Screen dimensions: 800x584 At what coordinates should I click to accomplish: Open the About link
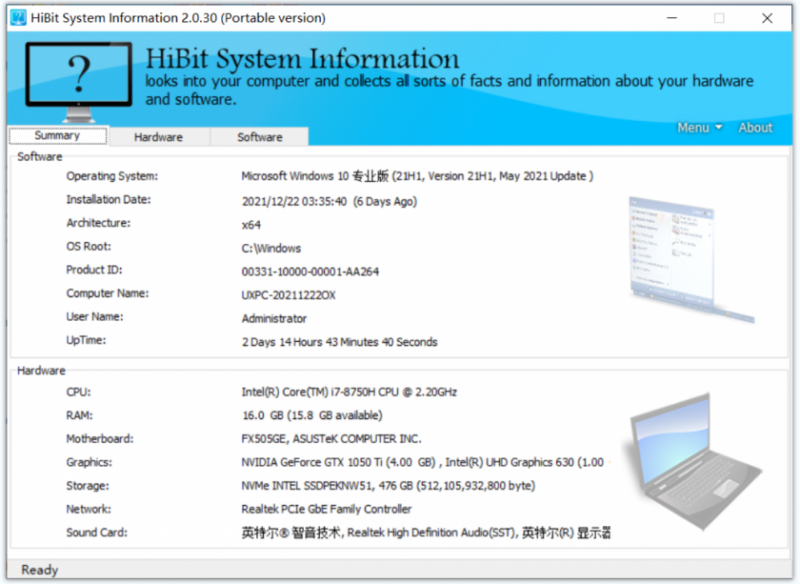pyautogui.click(x=755, y=128)
